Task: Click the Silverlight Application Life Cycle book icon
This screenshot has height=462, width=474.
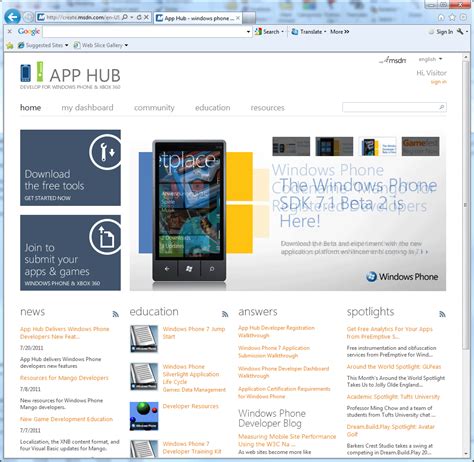Action: click(x=144, y=376)
